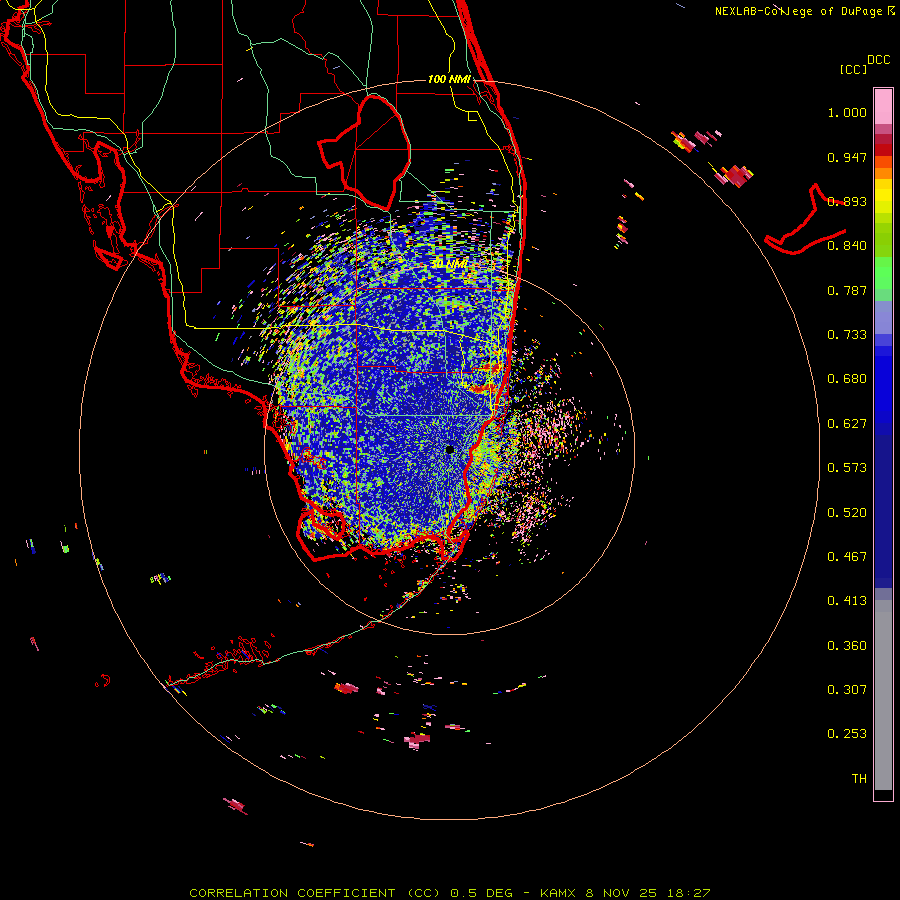The width and height of the screenshot is (900, 900).
Task: Select the 0.893 scale value
Action: pos(847,201)
